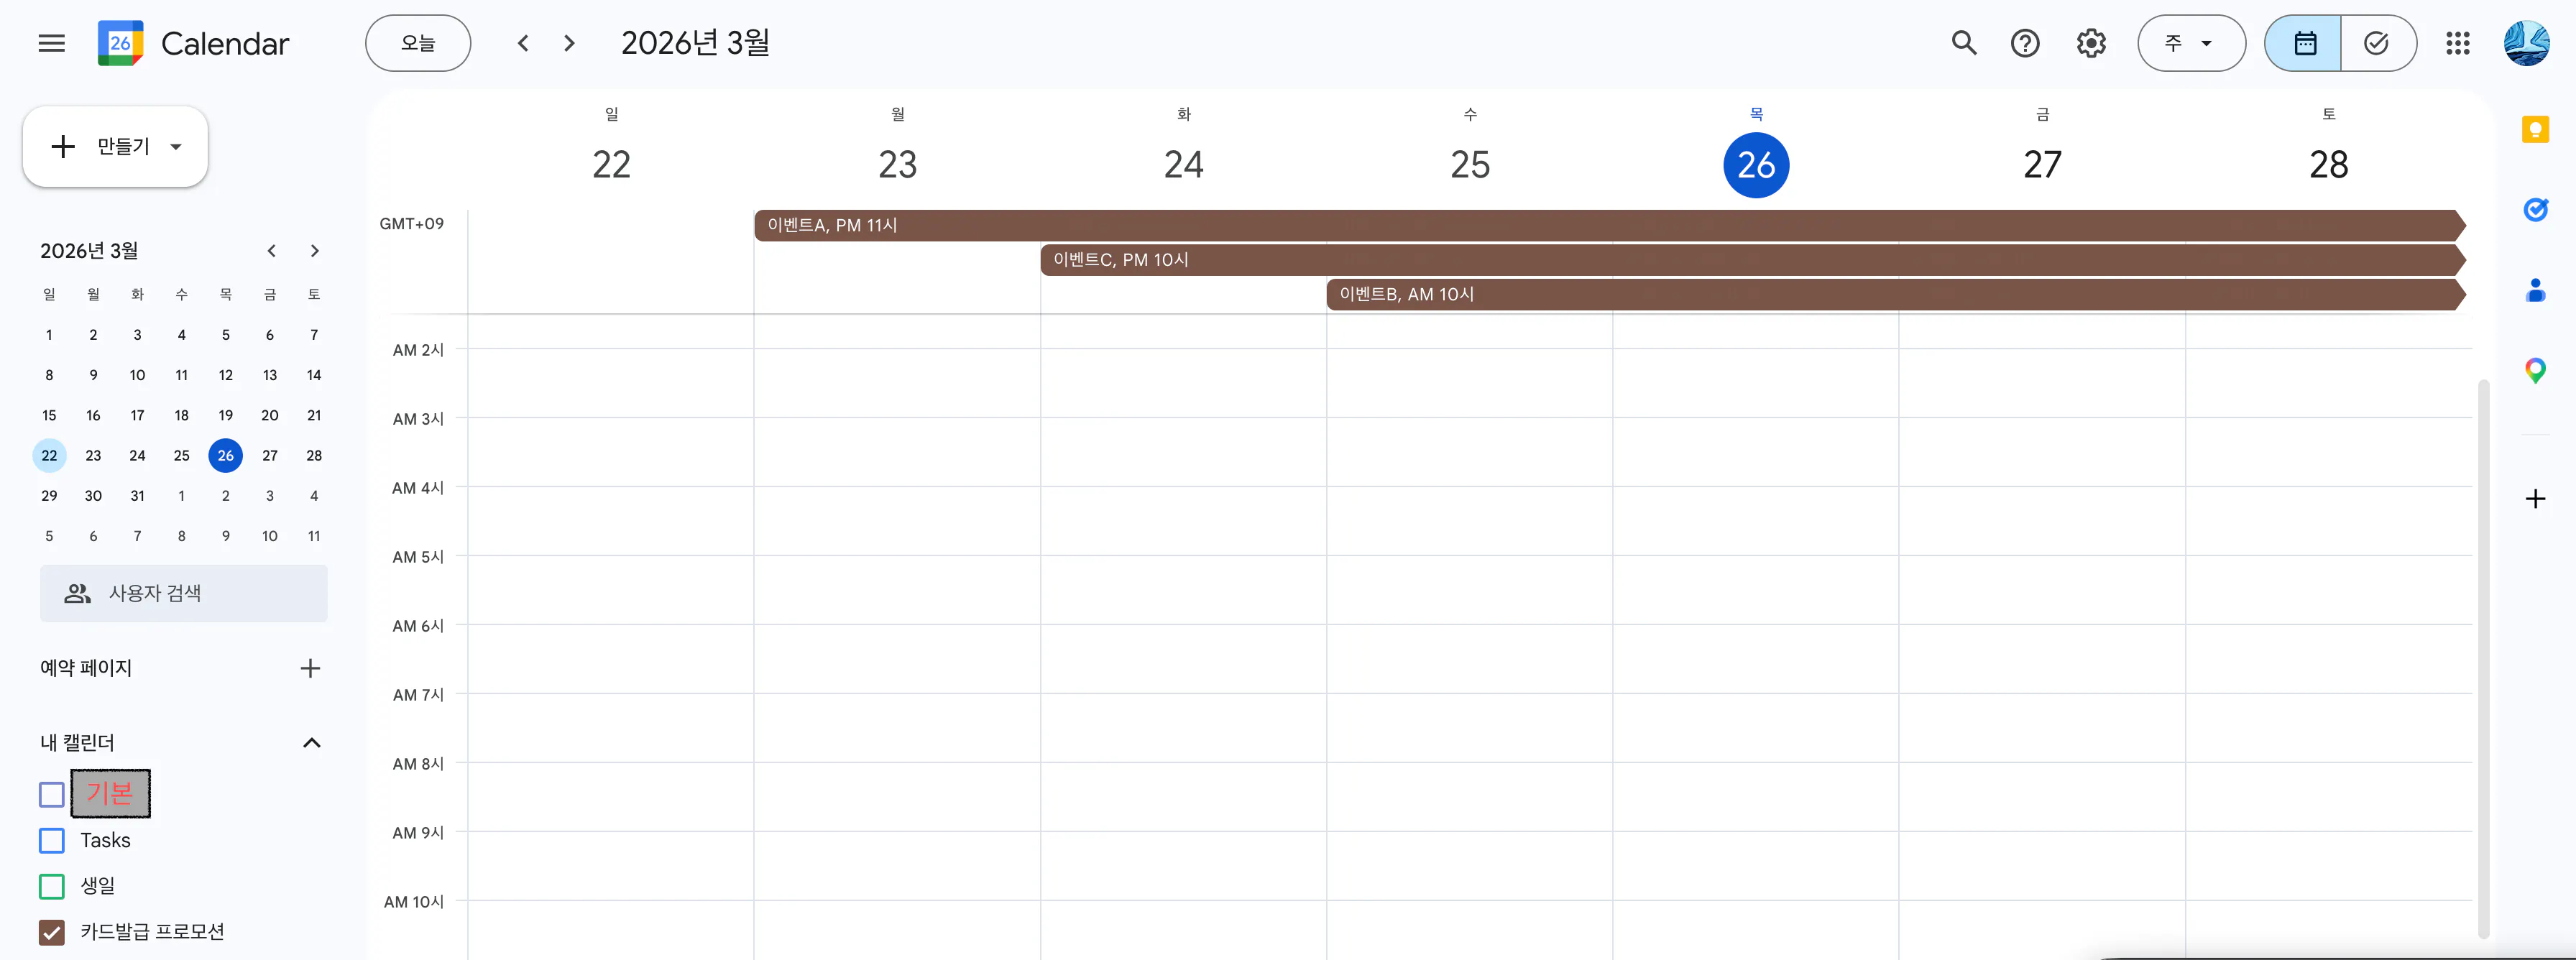
Task: Open the 주 view dropdown
Action: (2191, 43)
